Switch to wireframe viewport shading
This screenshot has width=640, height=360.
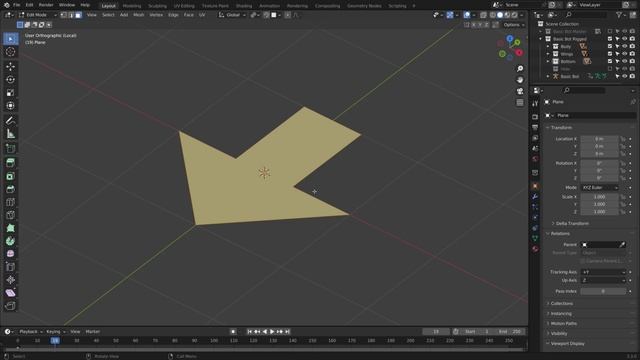pos(493,15)
